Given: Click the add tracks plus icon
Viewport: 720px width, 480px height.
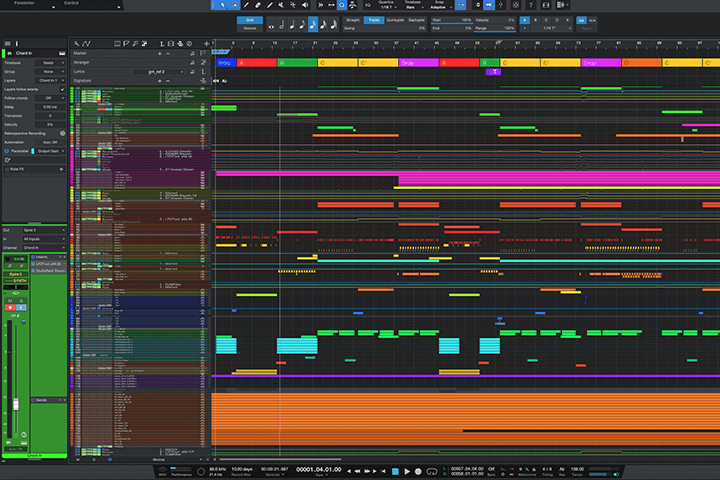Looking at the screenshot, I should 206,44.
